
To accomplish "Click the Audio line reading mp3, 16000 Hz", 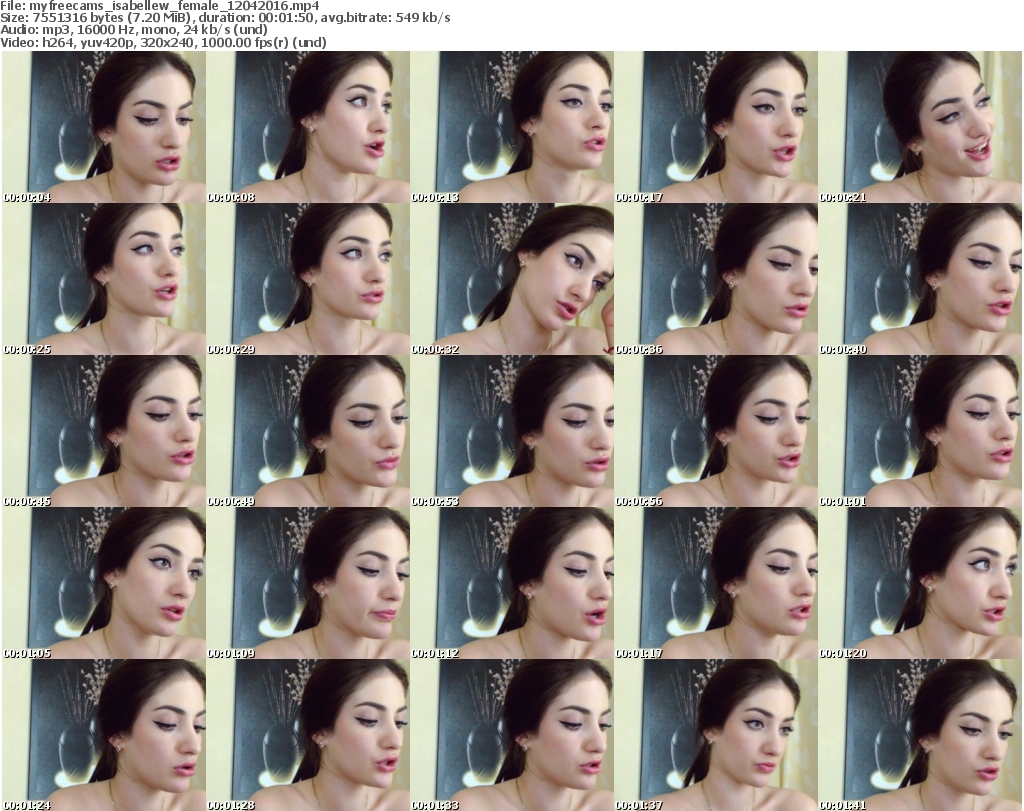I will tap(134, 30).
